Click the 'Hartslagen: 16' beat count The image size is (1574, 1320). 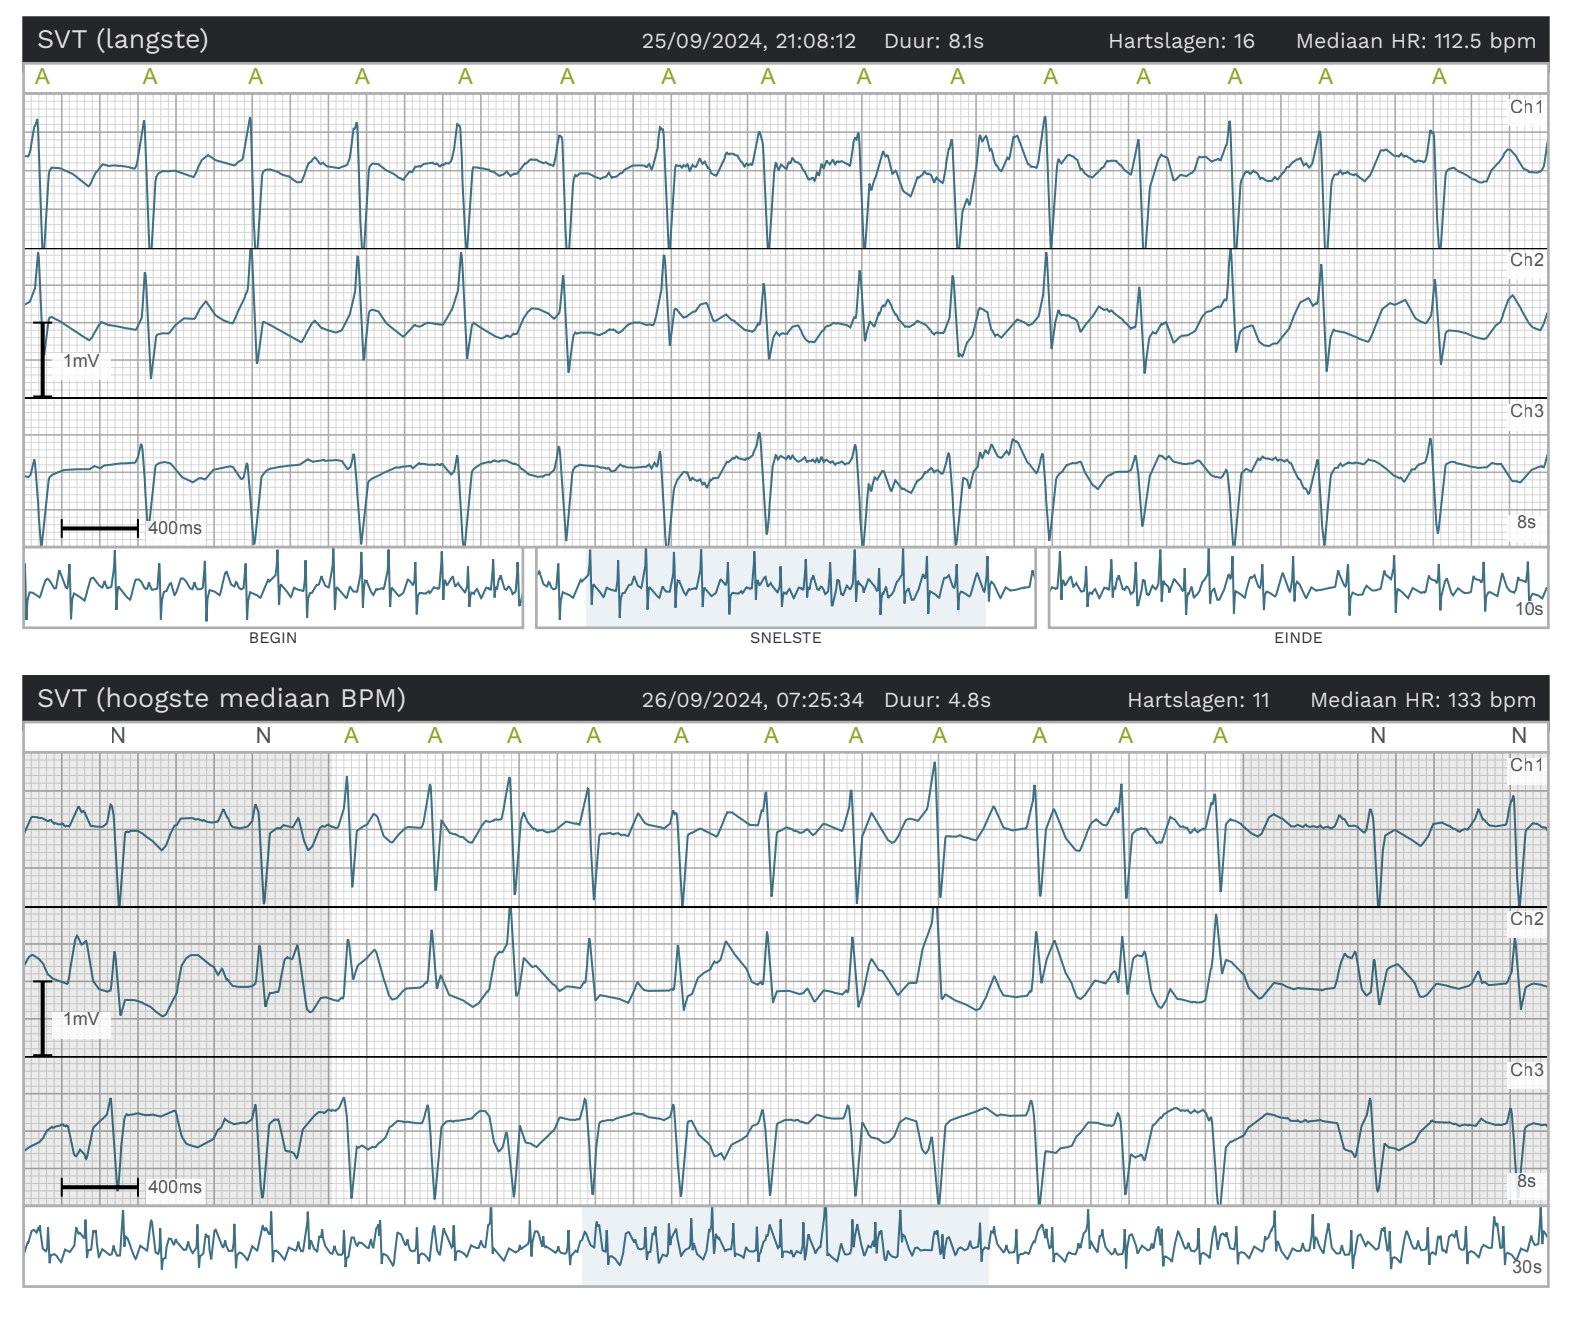click(1181, 41)
